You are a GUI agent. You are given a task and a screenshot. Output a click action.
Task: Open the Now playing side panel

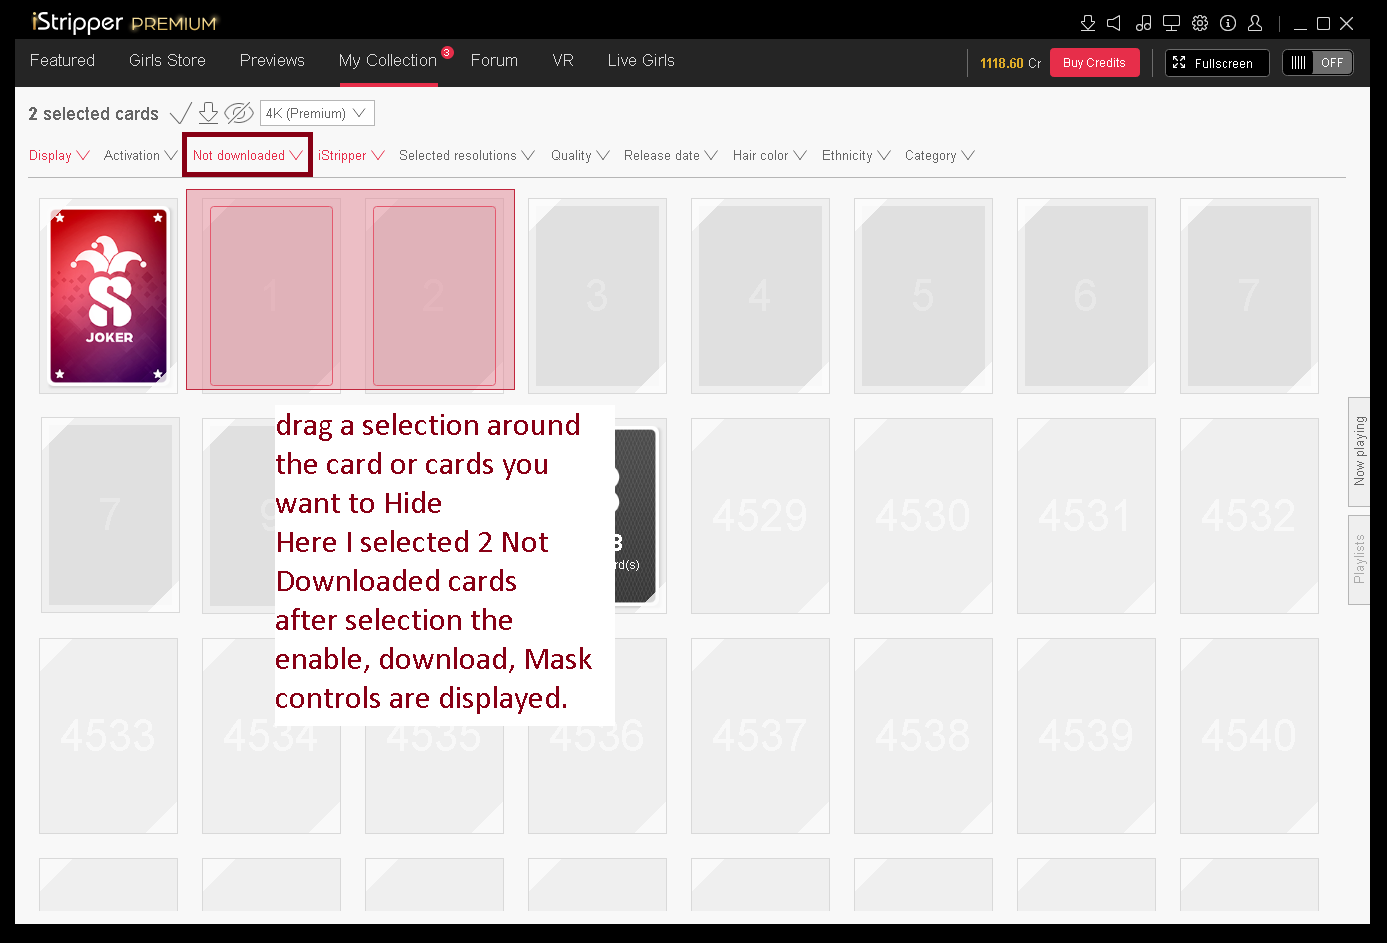(1359, 451)
